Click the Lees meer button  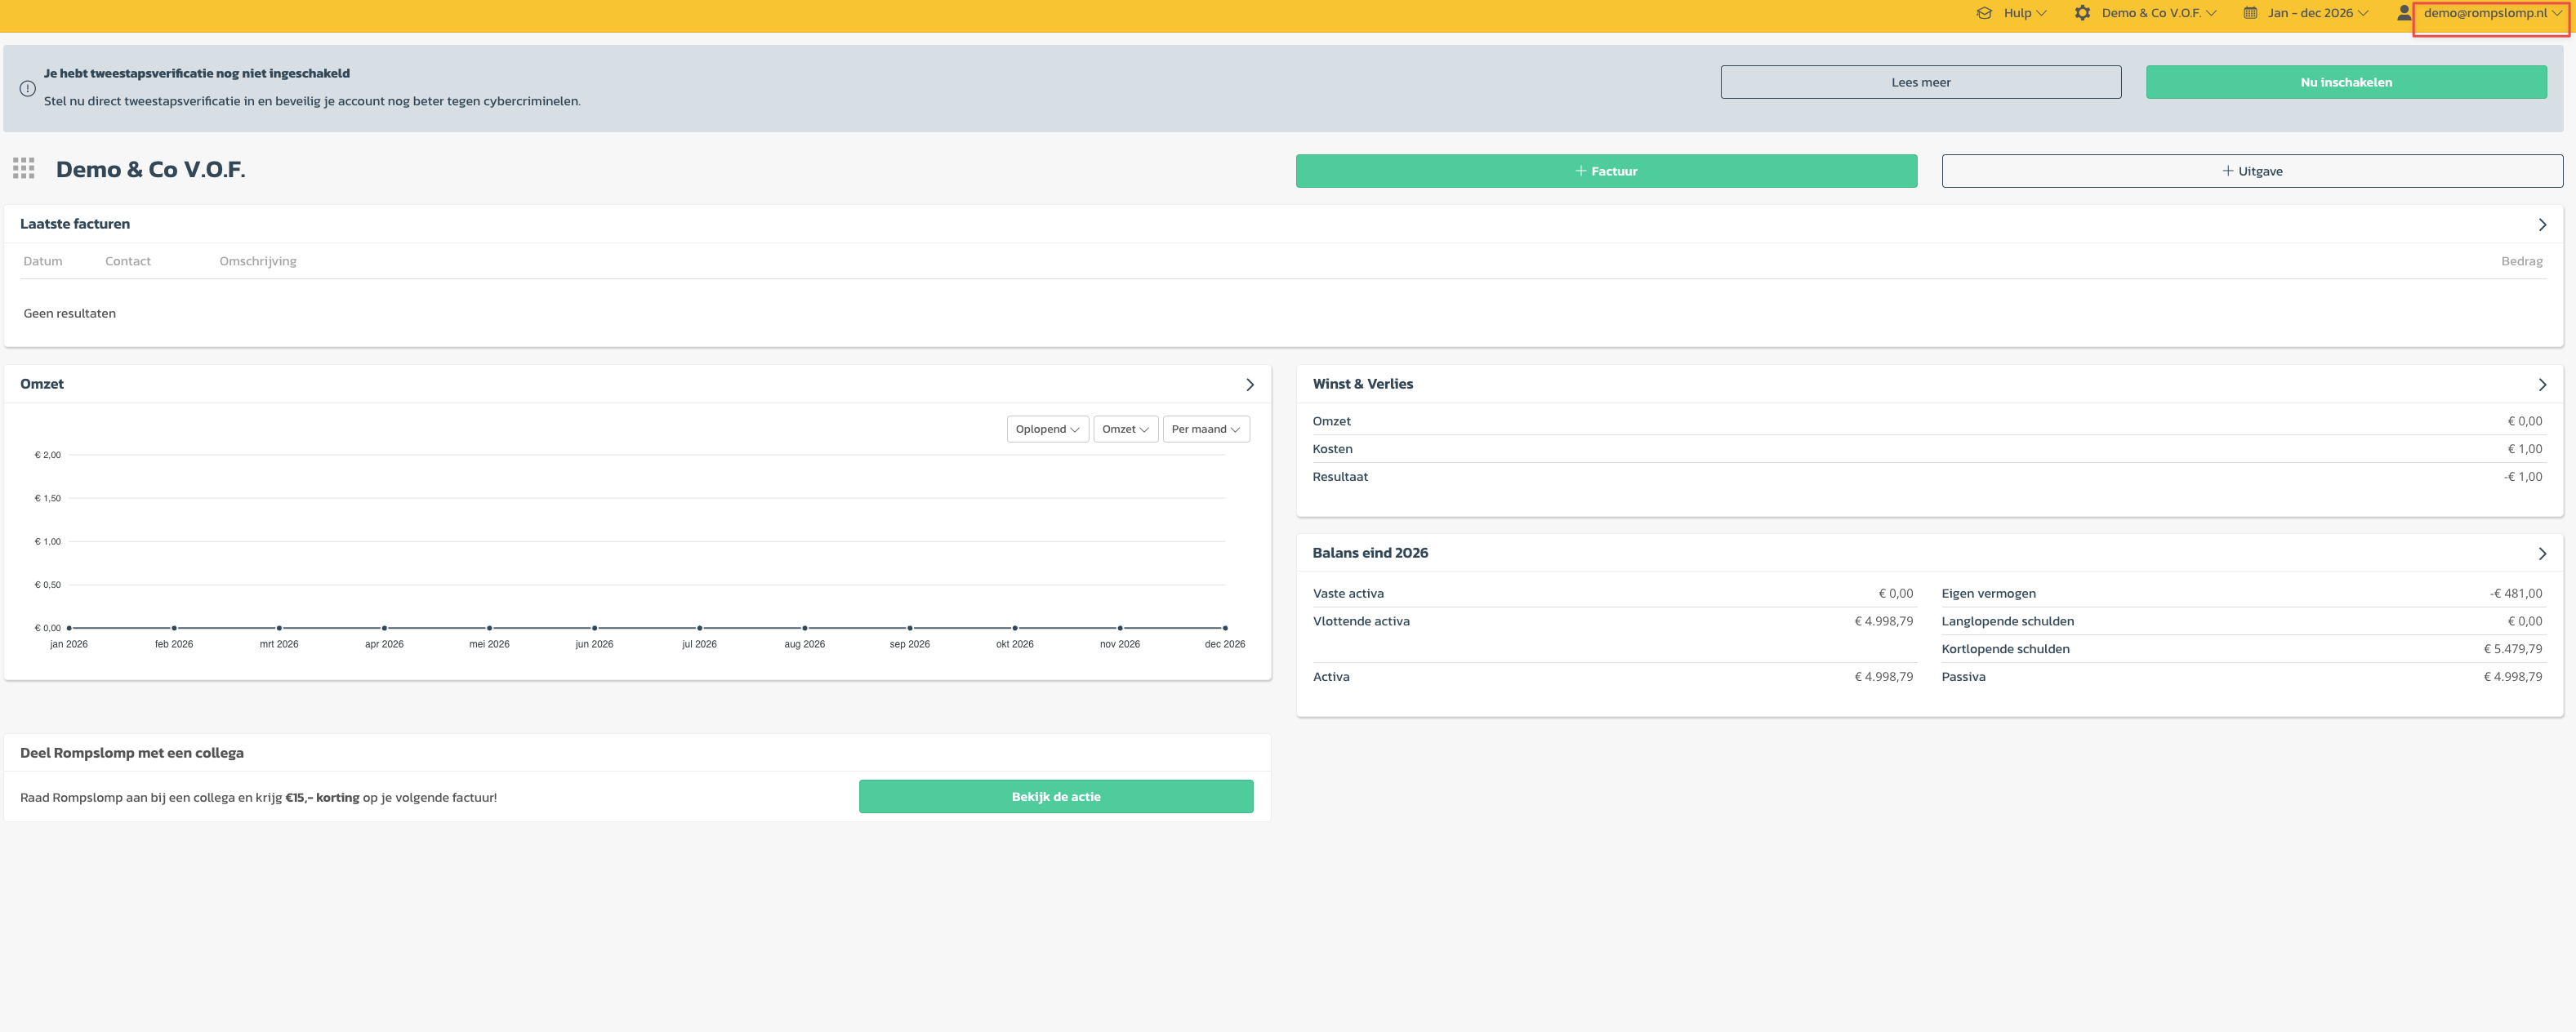1920,82
